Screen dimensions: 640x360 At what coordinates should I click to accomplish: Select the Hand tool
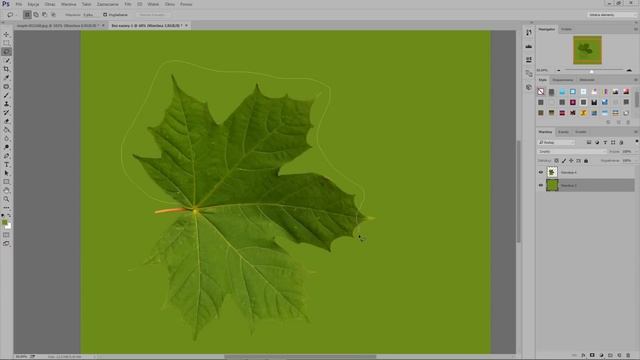click(x=6, y=191)
